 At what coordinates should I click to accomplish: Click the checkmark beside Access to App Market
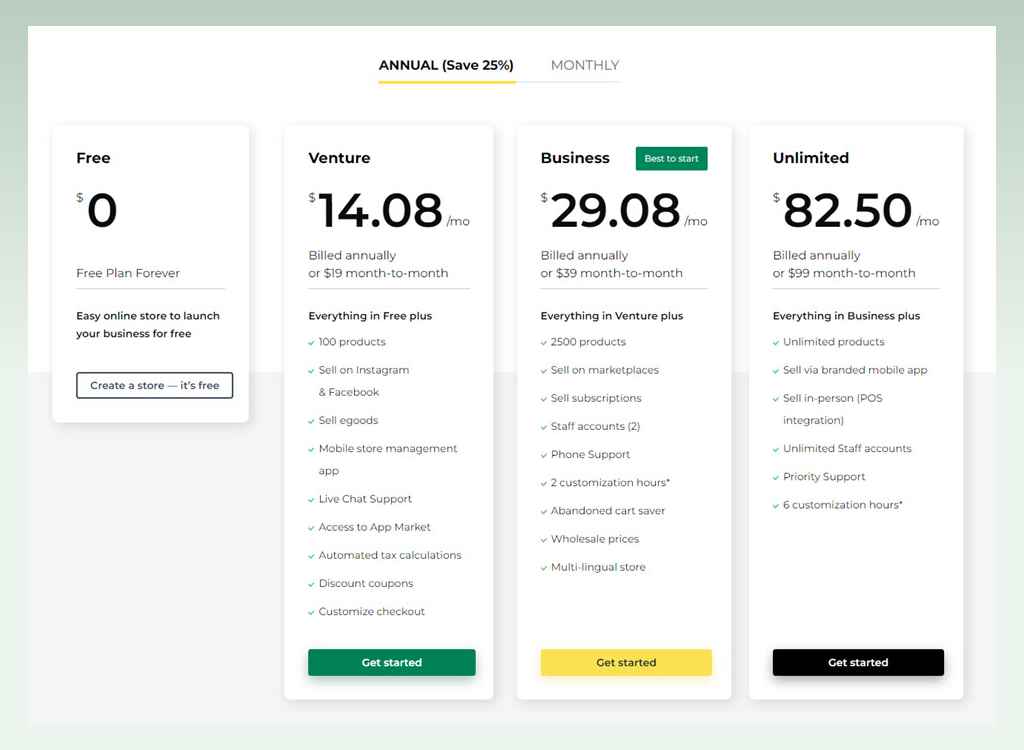coord(312,527)
